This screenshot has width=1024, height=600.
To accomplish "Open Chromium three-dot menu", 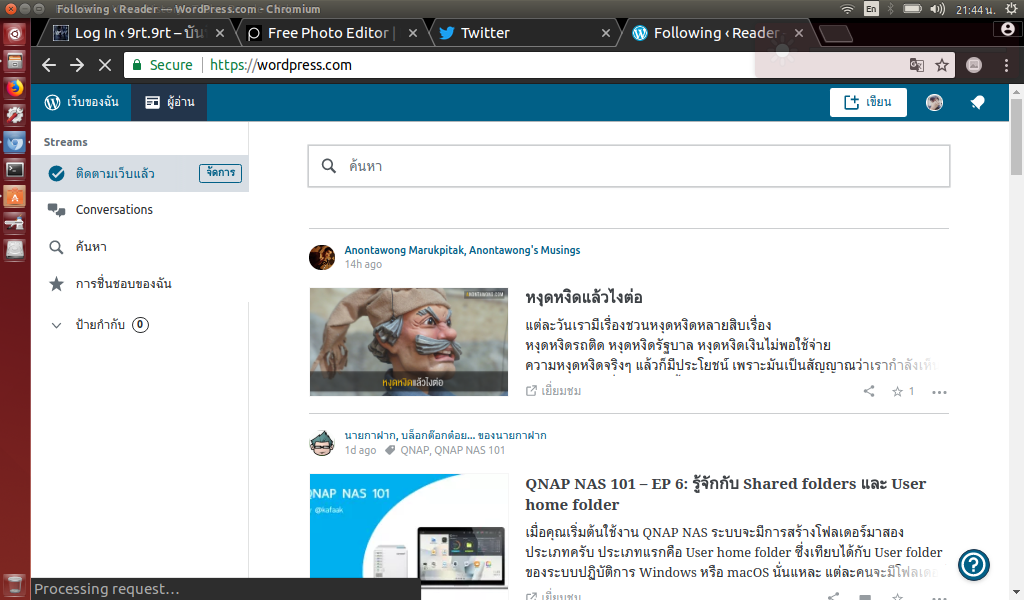I will tap(1006, 65).
